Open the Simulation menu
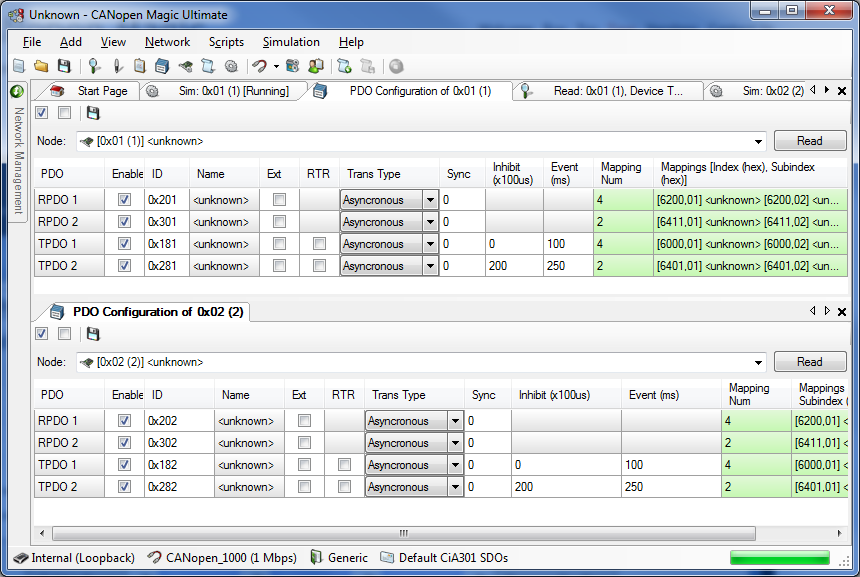This screenshot has height=577, width=860. click(291, 42)
